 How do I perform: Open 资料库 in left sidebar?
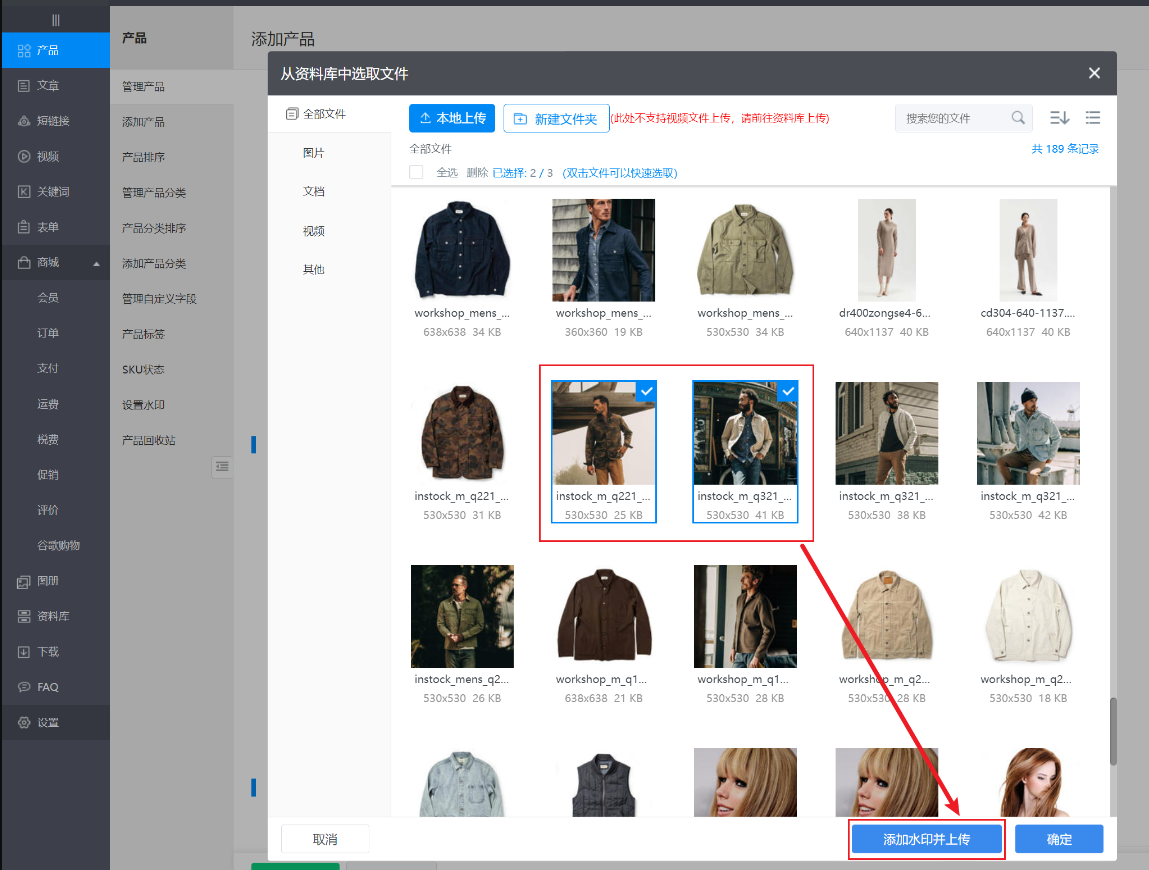pos(52,616)
